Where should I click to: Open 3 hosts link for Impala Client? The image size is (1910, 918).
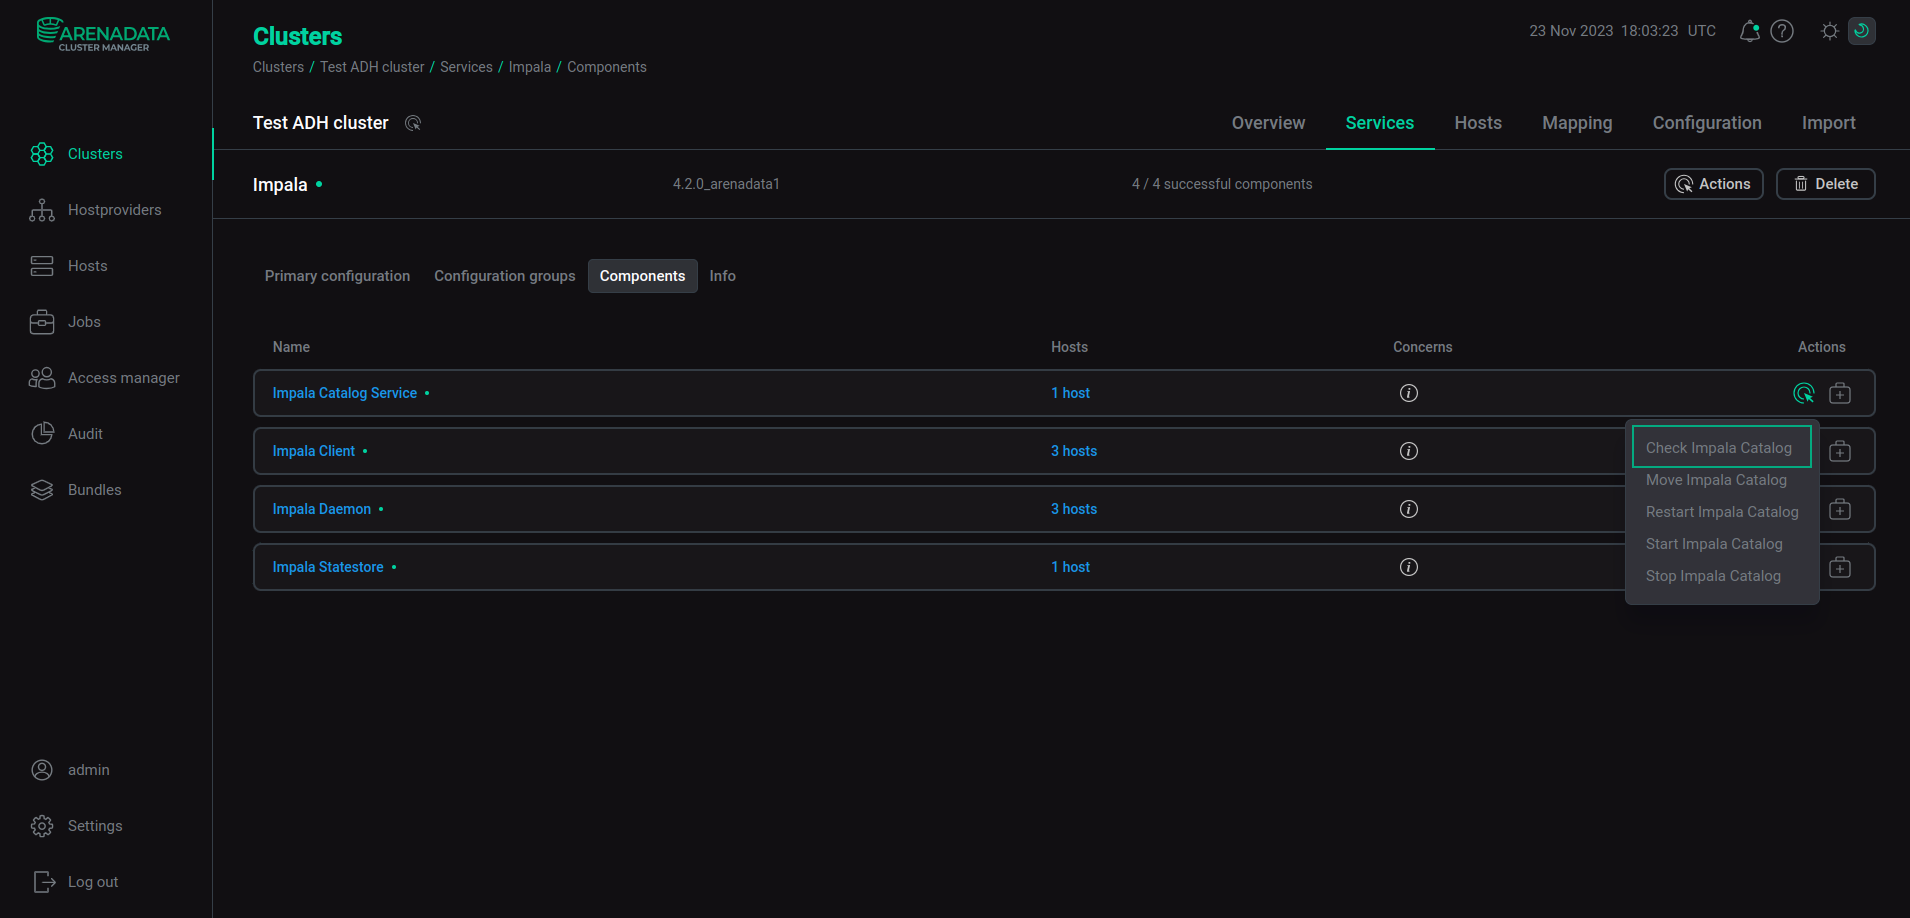1073,451
